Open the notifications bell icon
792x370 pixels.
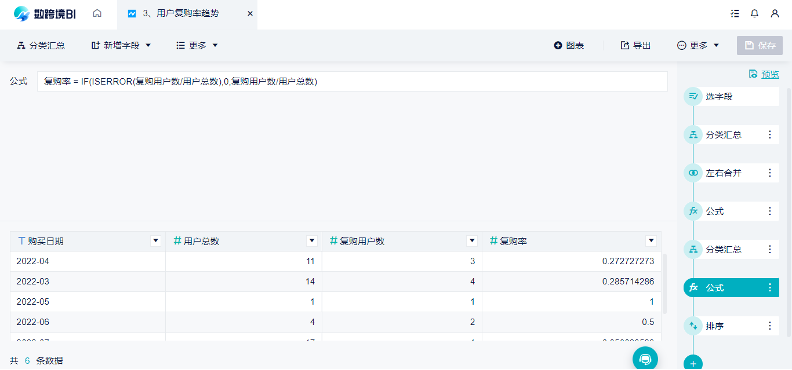pyautogui.click(x=755, y=14)
